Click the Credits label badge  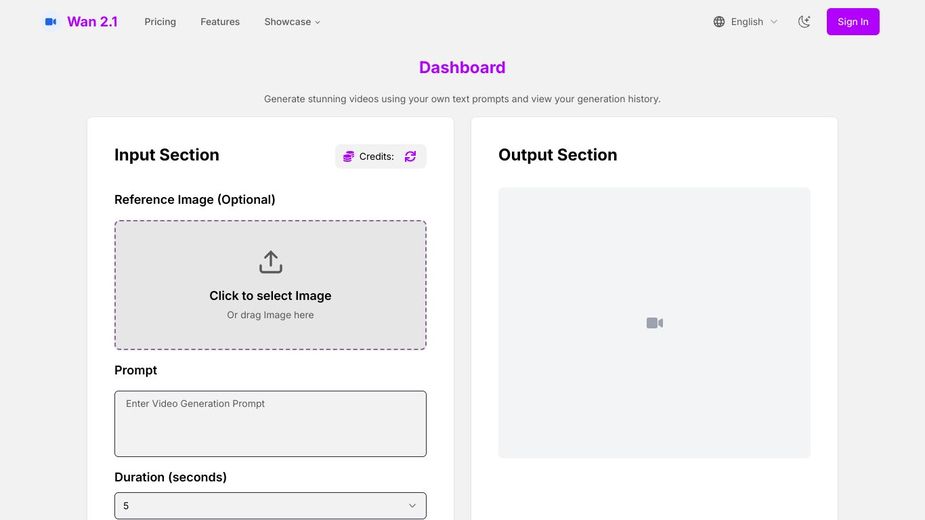(376, 157)
